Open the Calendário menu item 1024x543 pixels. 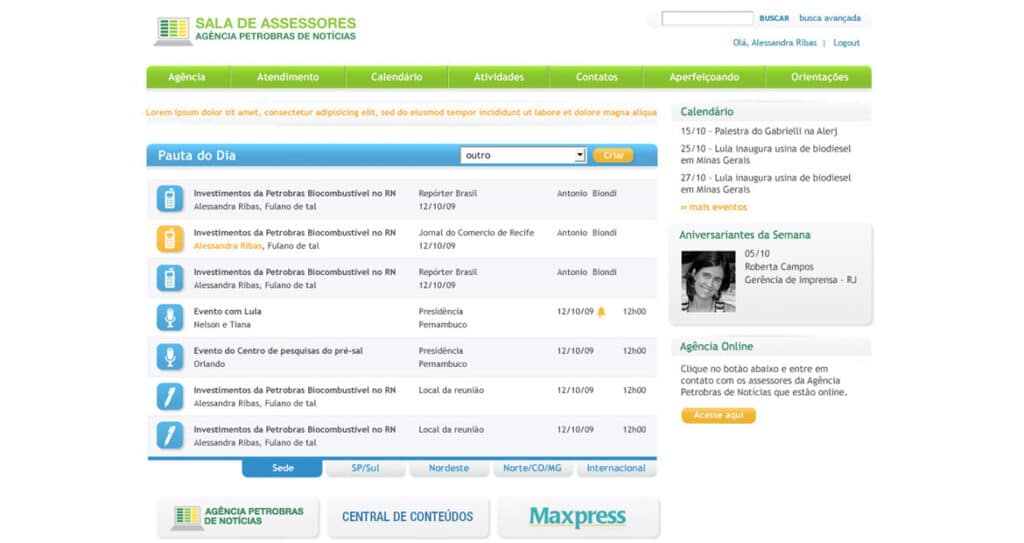pos(396,77)
